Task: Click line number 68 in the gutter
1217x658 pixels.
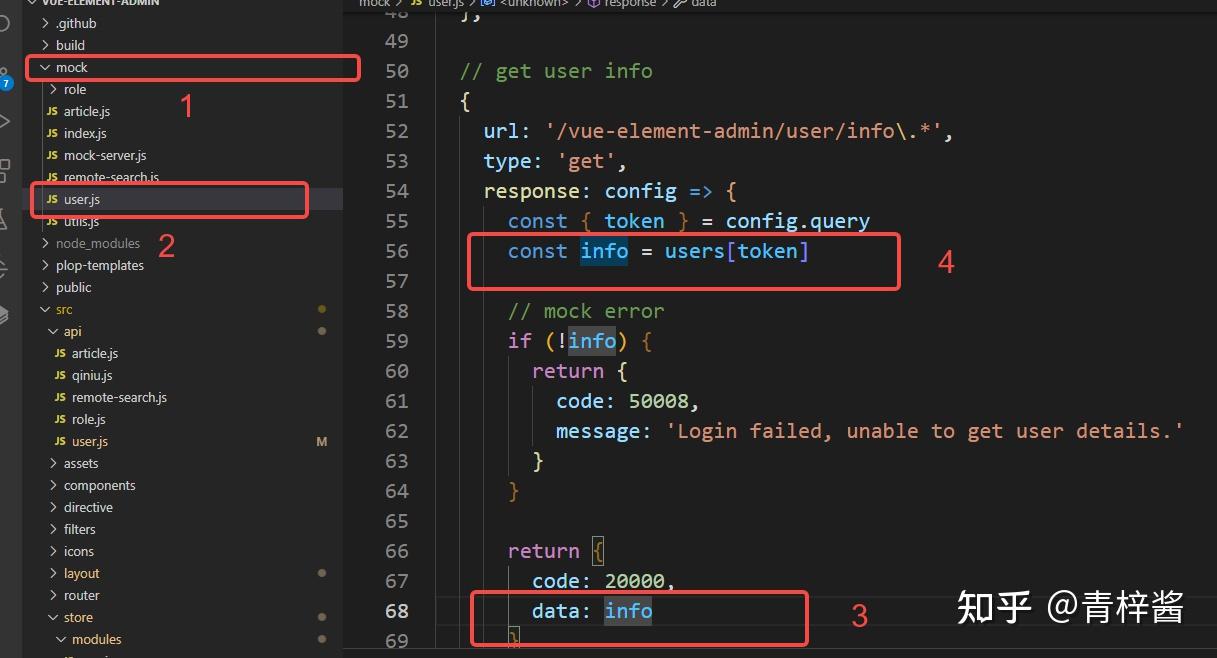Action: click(x=397, y=611)
